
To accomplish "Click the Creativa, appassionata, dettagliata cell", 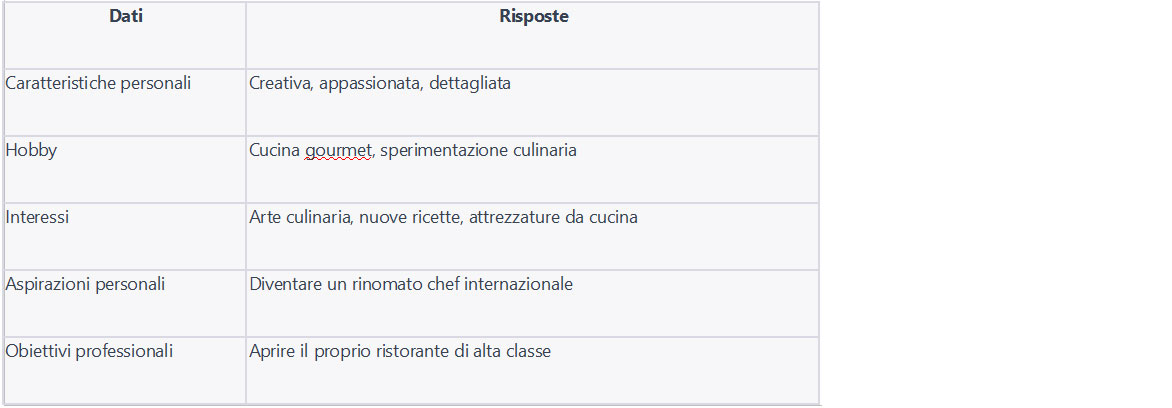I will tap(533, 102).
